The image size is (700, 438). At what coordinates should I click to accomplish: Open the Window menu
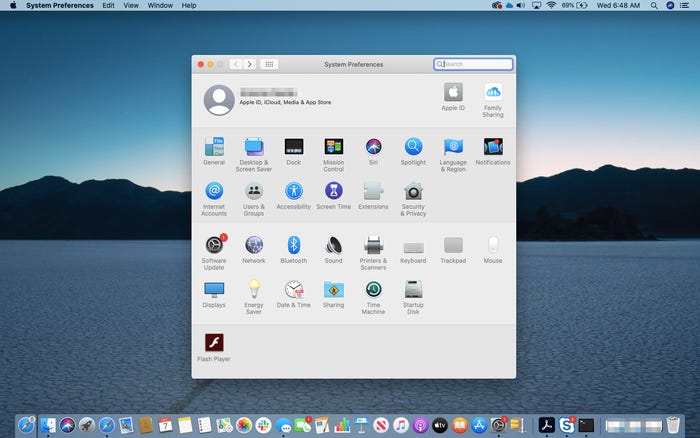pos(160,5)
